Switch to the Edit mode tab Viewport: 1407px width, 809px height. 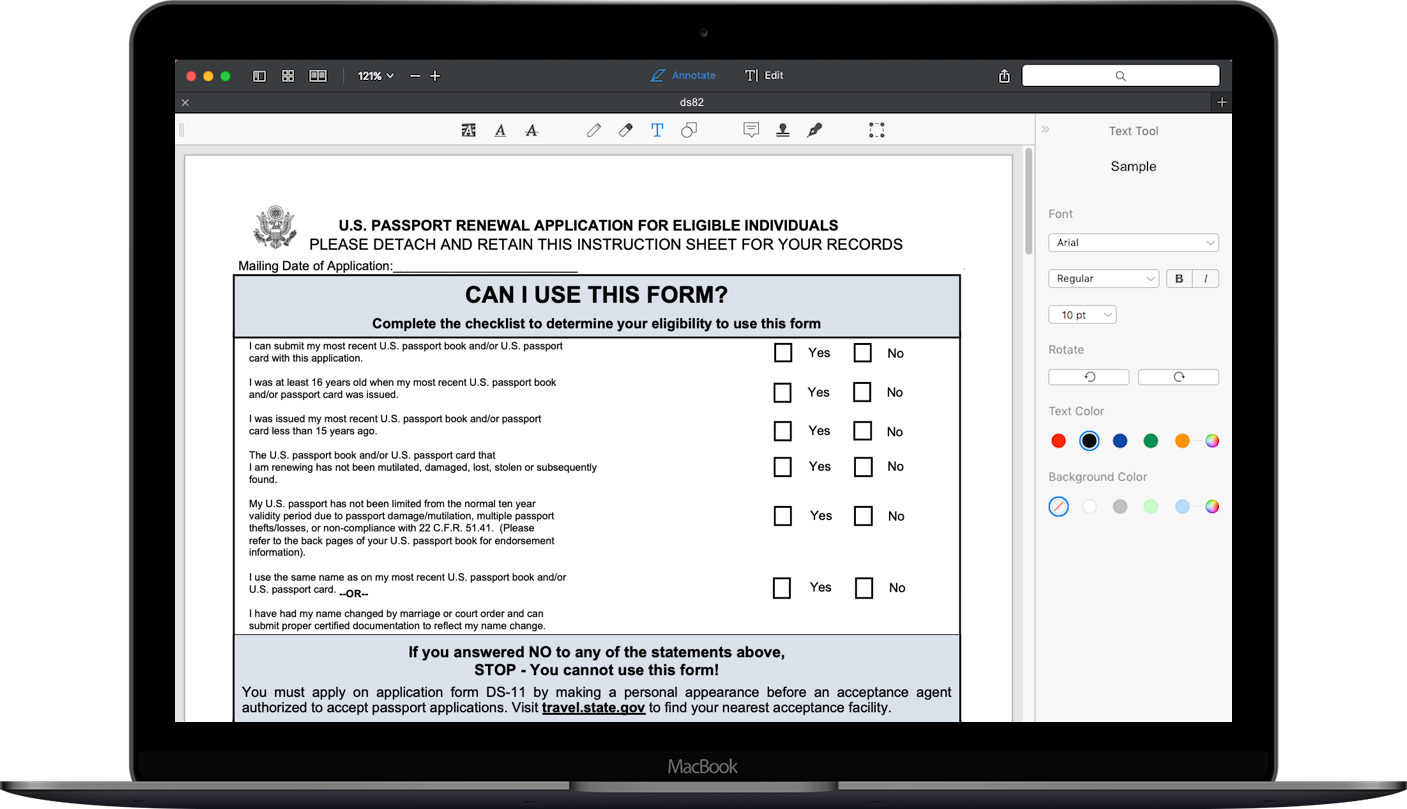(x=763, y=75)
